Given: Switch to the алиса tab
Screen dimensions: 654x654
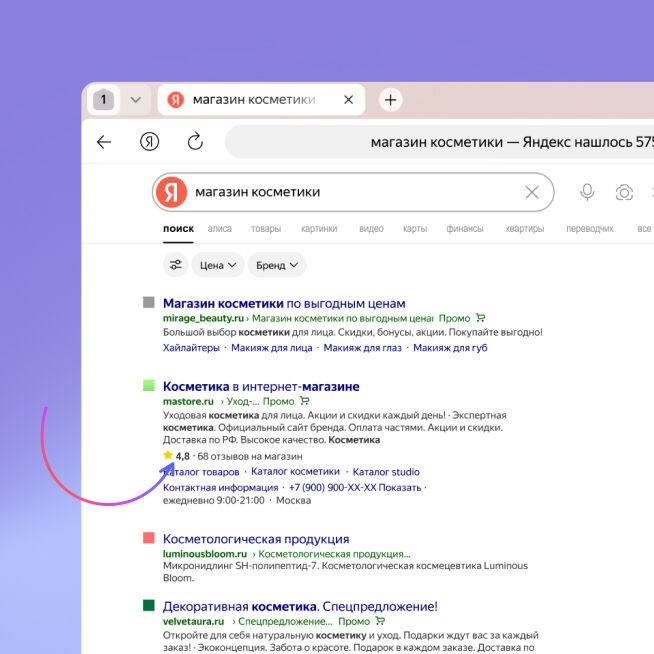Looking at the screenshot, I should (x=219, y=229).
